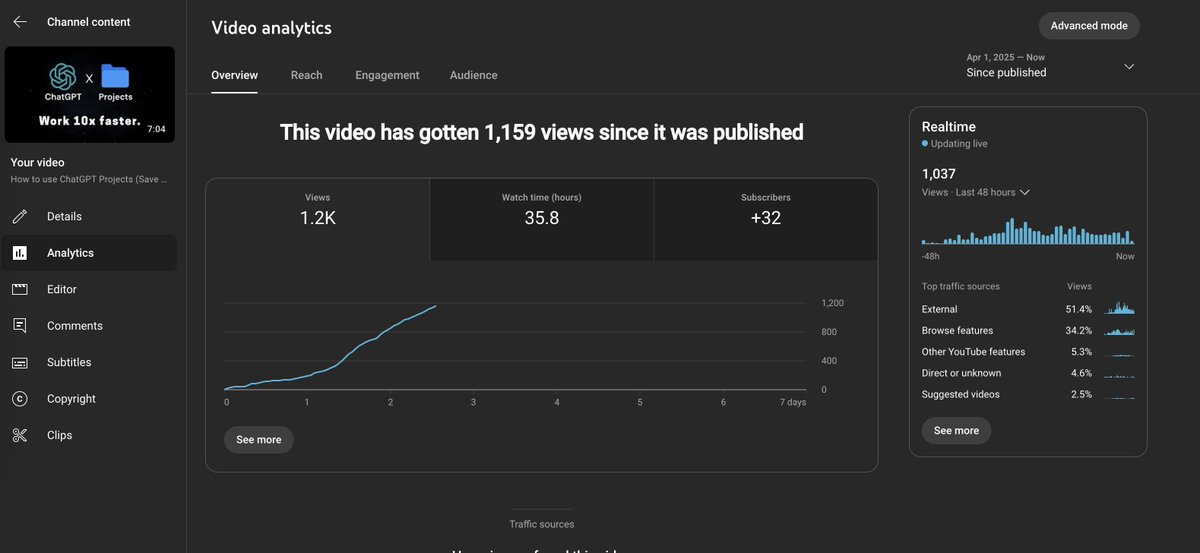Click the Subtitles icon
The width and height of the screenshot is (1200, 553).
tap(20, 362)
